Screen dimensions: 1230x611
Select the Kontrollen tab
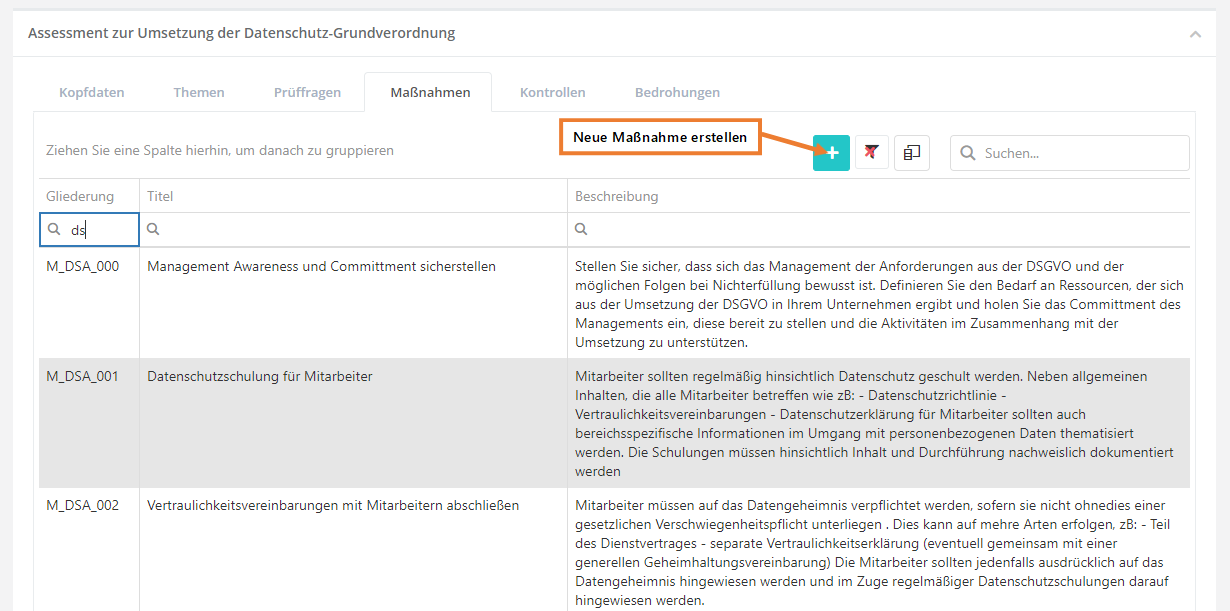(x=552, y=93)
